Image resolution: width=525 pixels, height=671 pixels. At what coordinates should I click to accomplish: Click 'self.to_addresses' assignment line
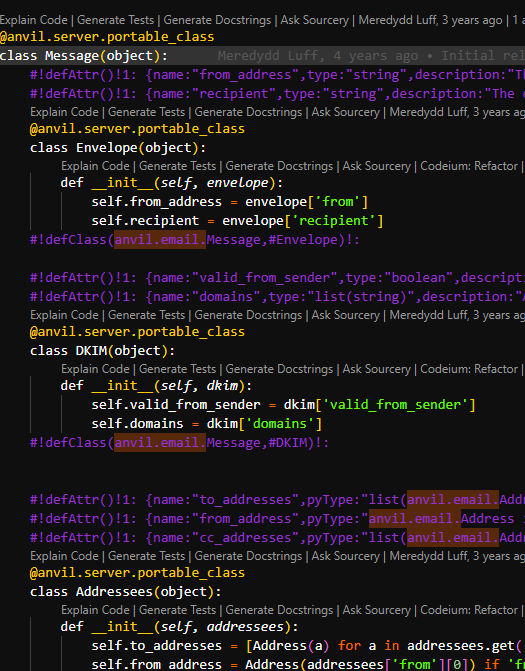coord(308,646)
